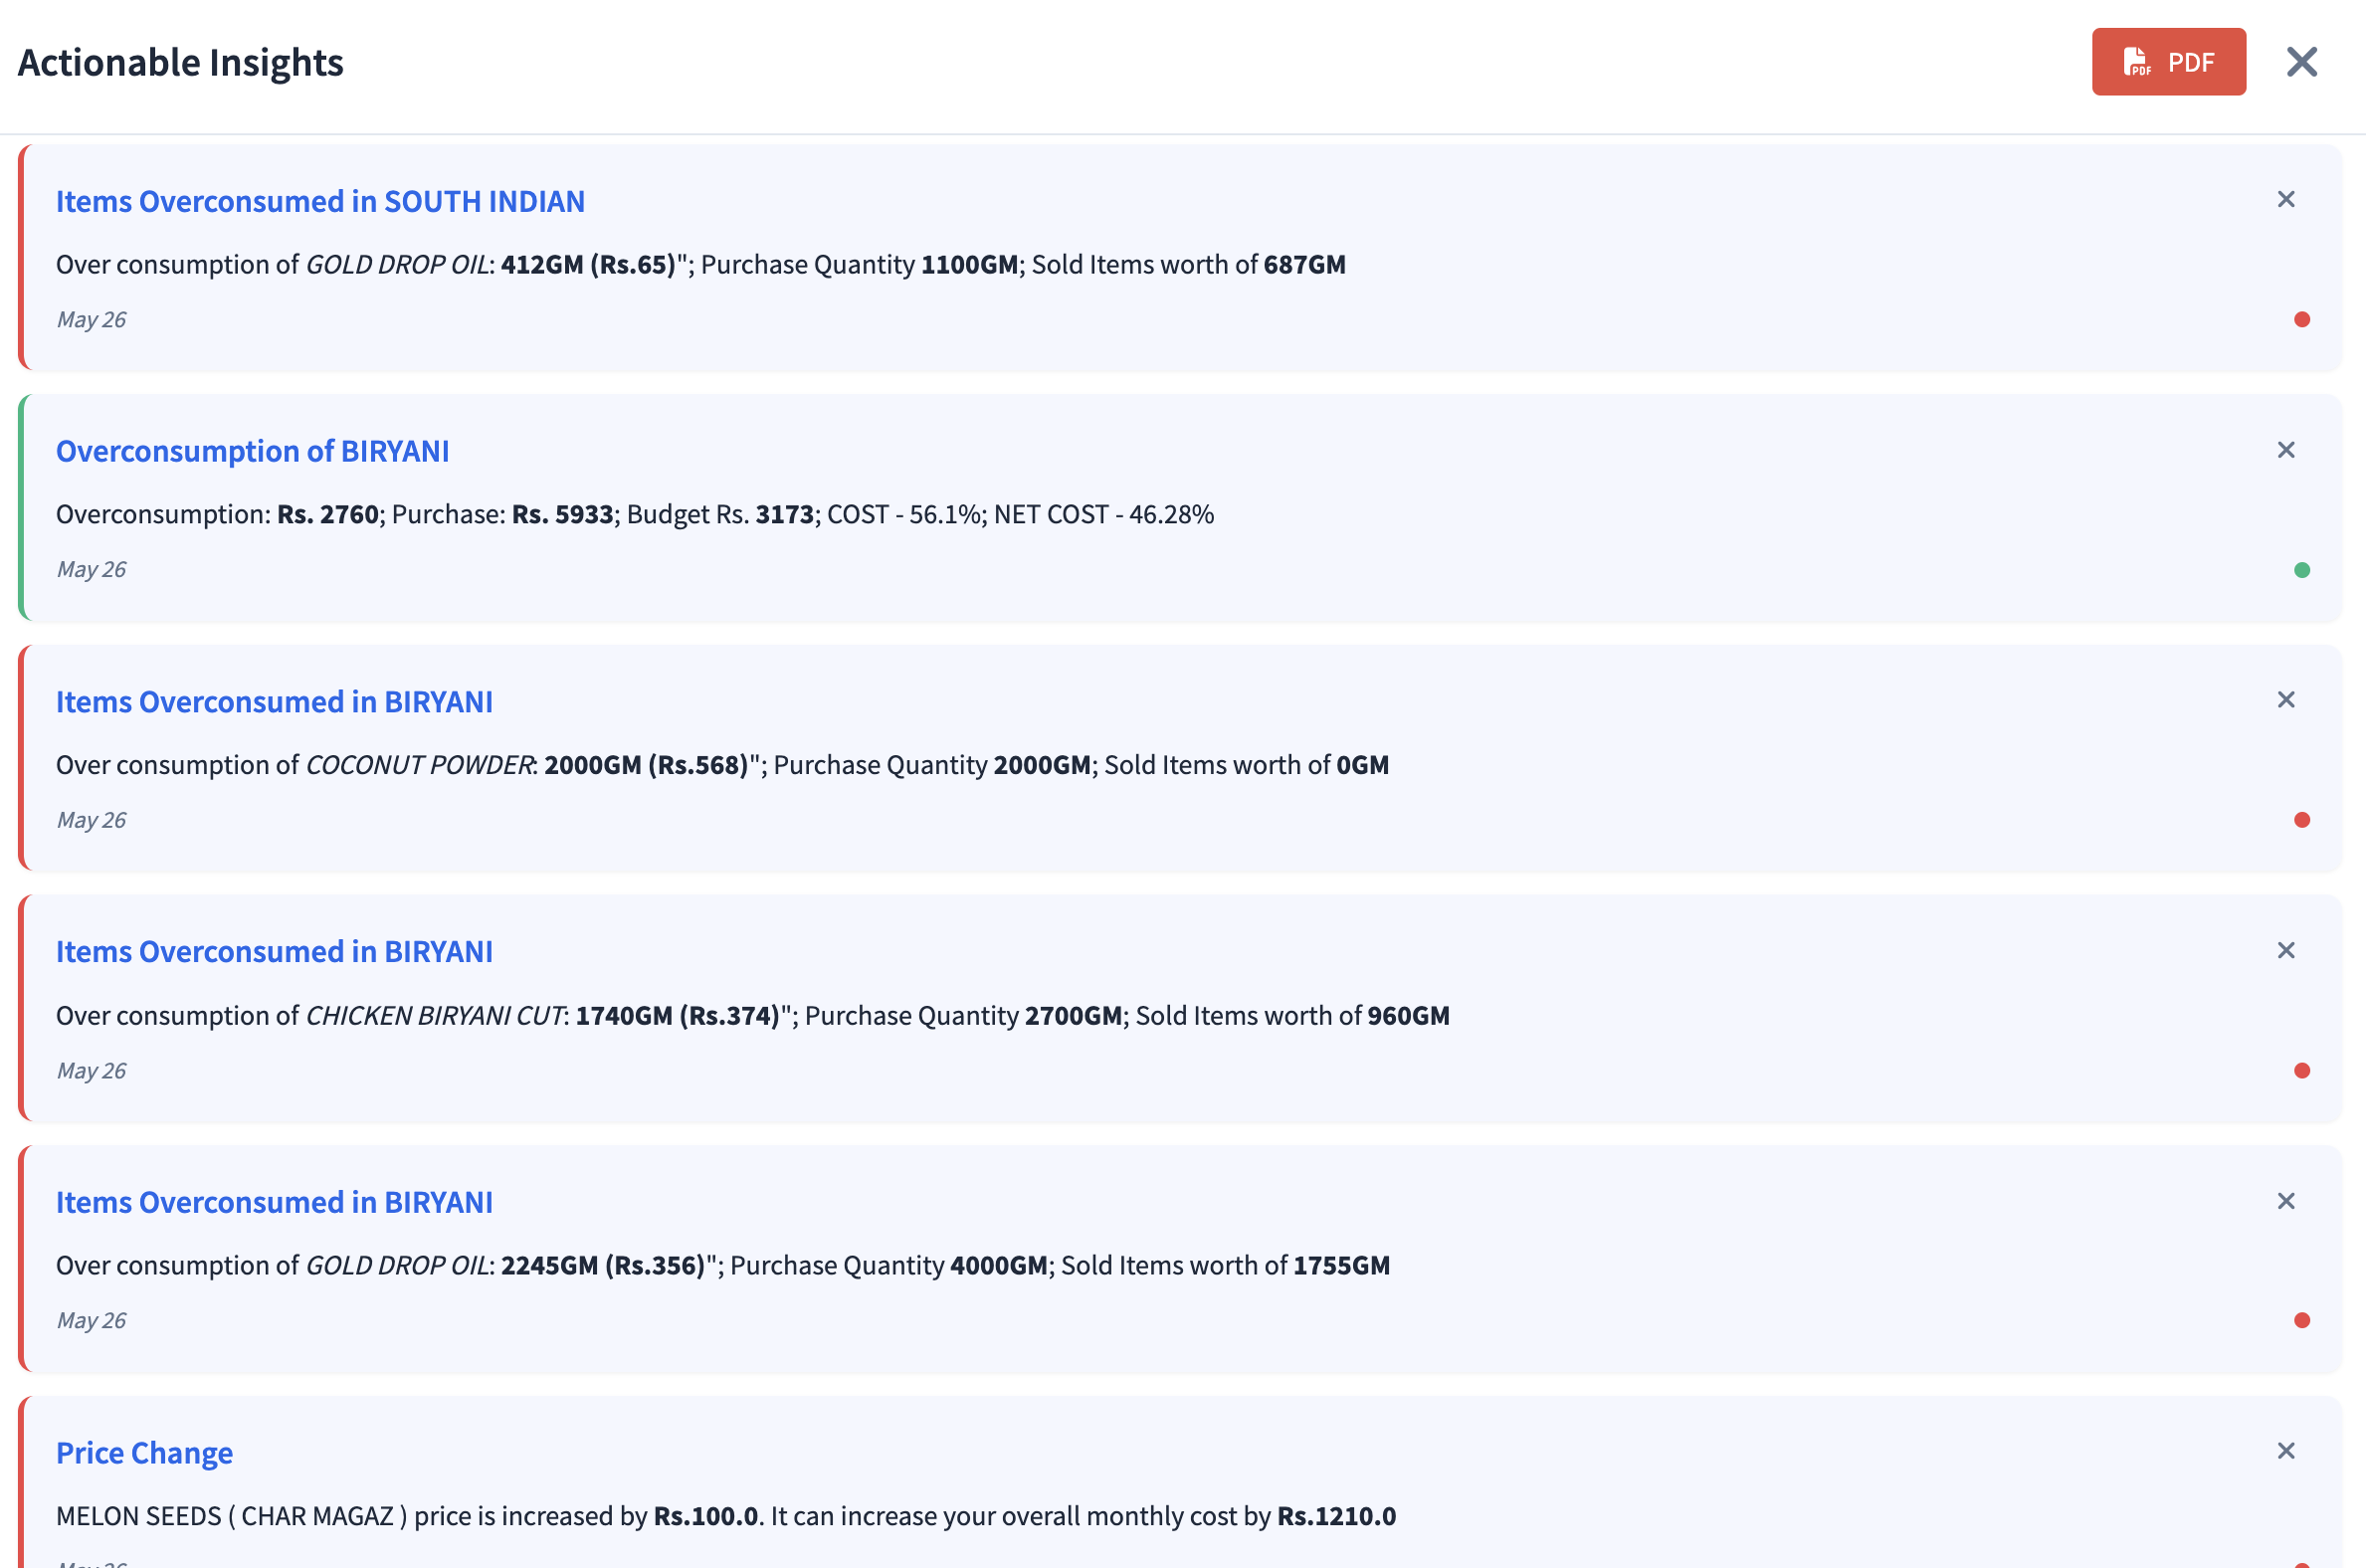Open Items Overconsumed in BIRYANI coconut powder title
Viewport: 2366px width, 1568px height.
click(x=274, y=702)
